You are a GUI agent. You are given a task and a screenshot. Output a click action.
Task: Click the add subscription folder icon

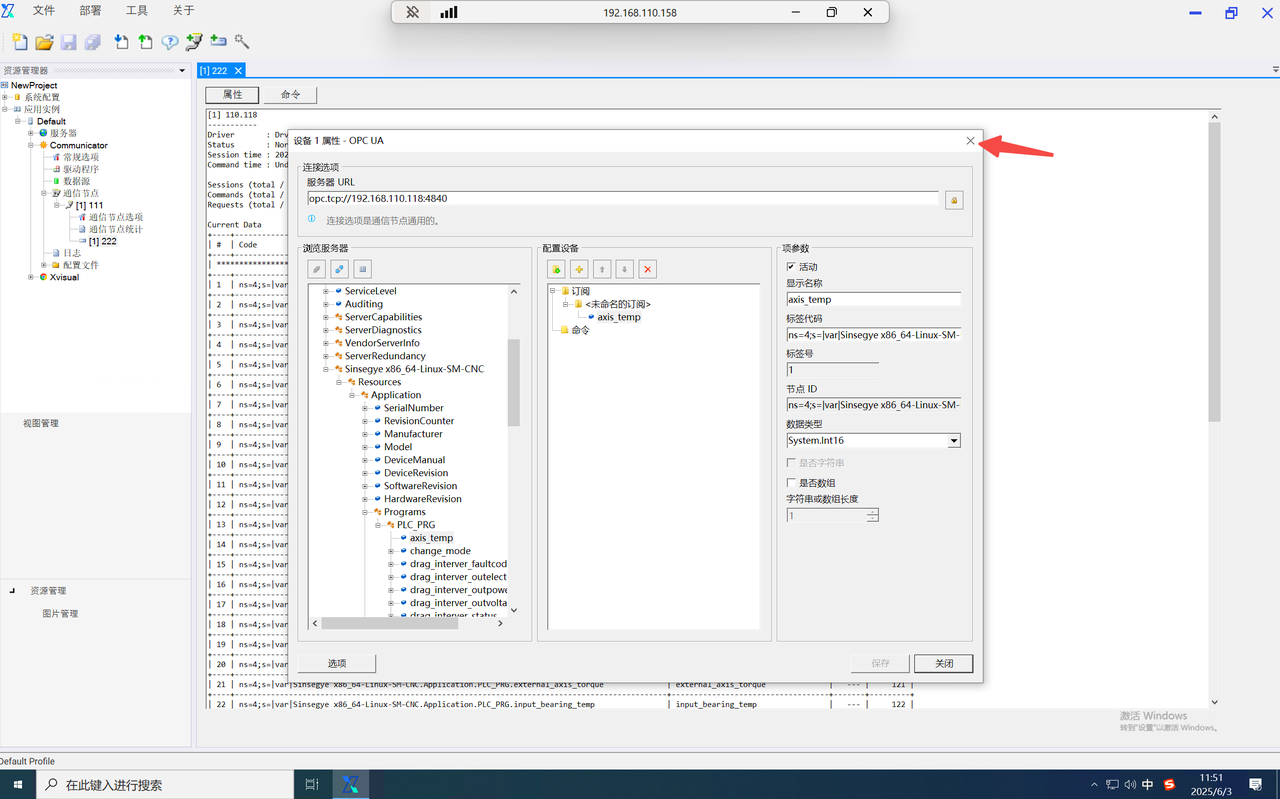(557, 269)
